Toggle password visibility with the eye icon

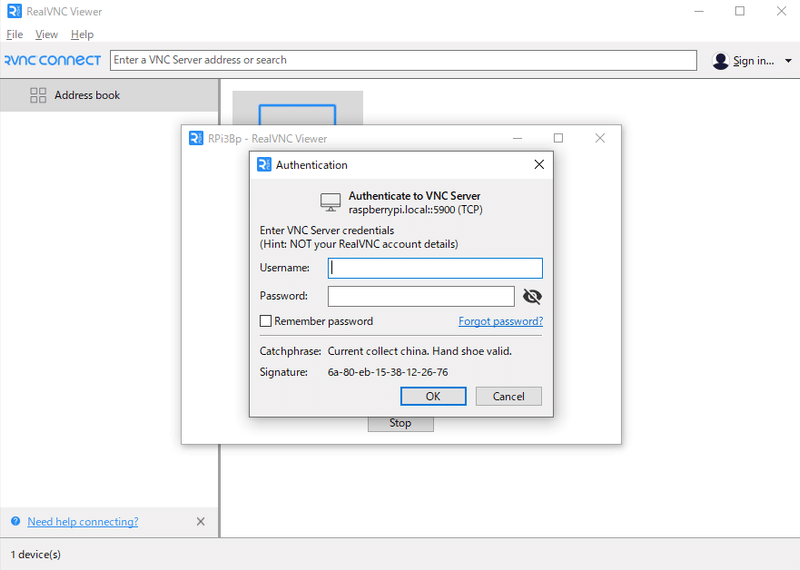pyautogui.click(x=532, y=296)
